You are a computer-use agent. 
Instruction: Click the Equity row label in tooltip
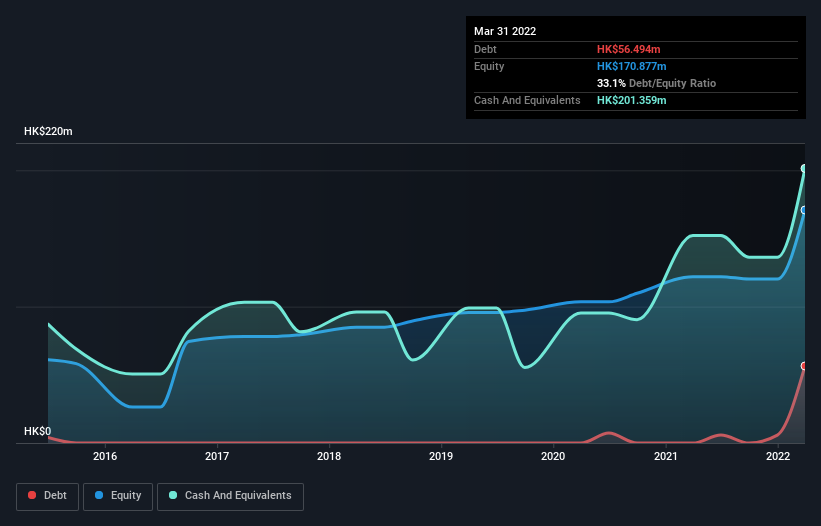tap(489, 66)
